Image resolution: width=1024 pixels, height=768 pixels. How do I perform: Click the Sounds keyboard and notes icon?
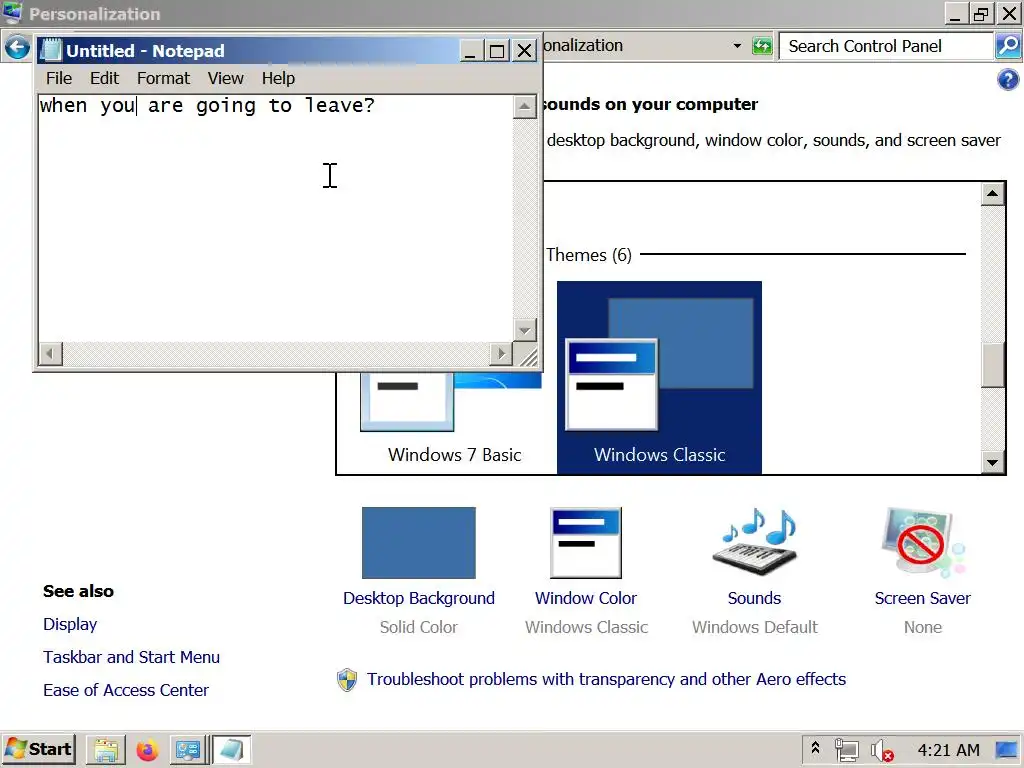pos(754,541)
